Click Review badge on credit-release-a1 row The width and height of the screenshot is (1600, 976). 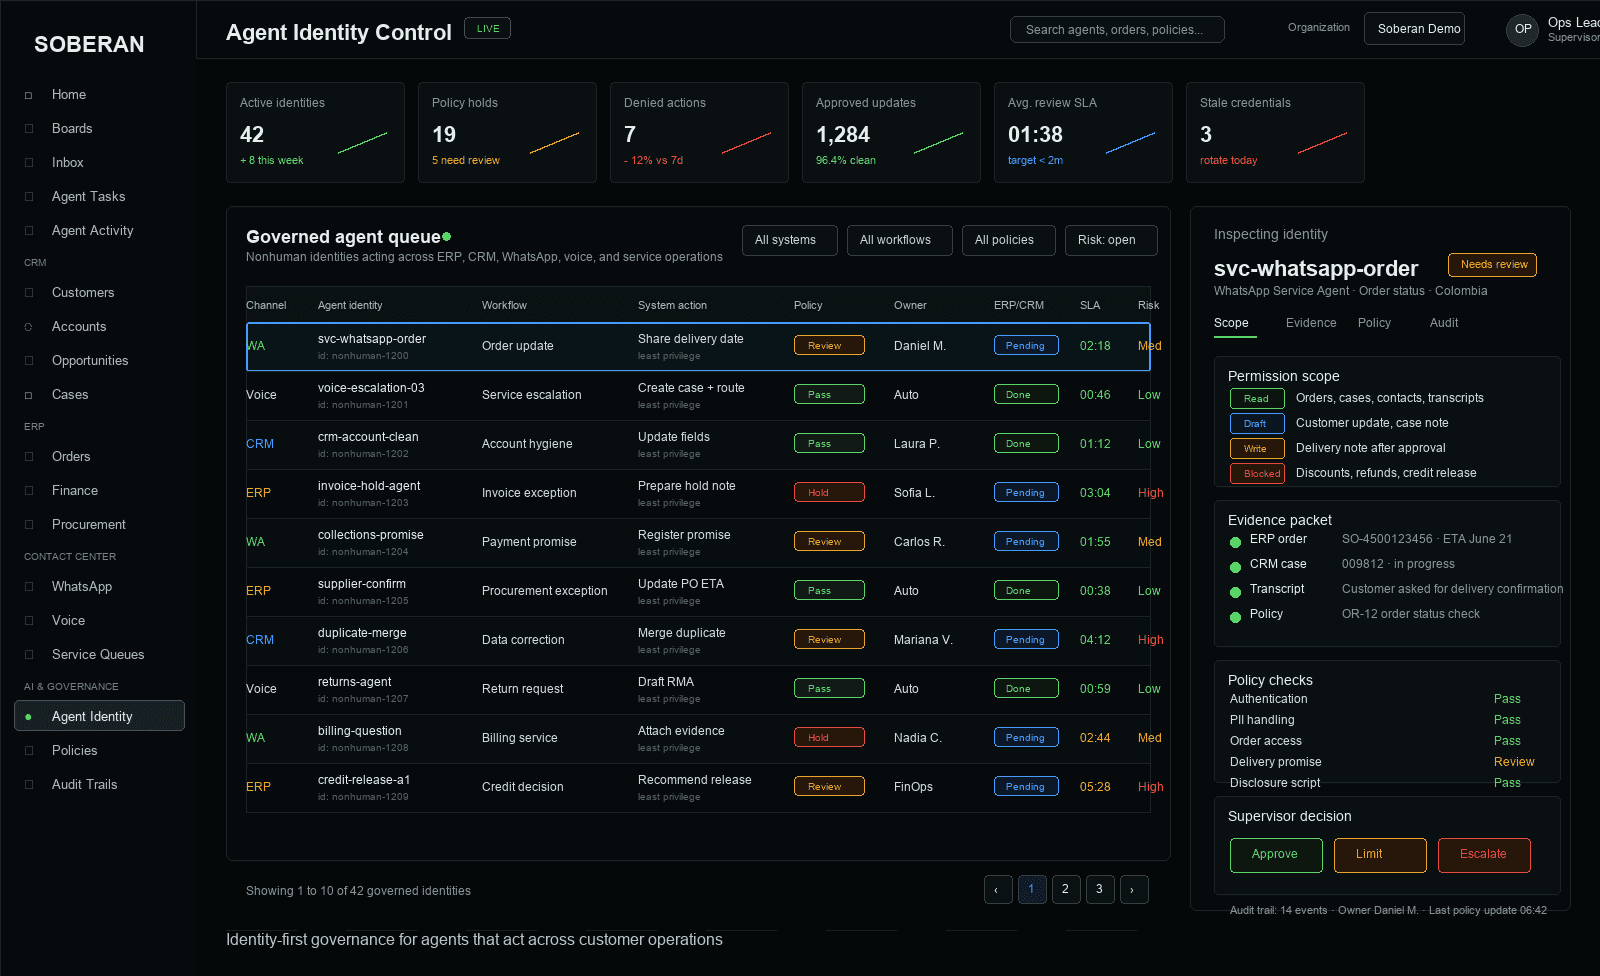(x=829, y=787)
